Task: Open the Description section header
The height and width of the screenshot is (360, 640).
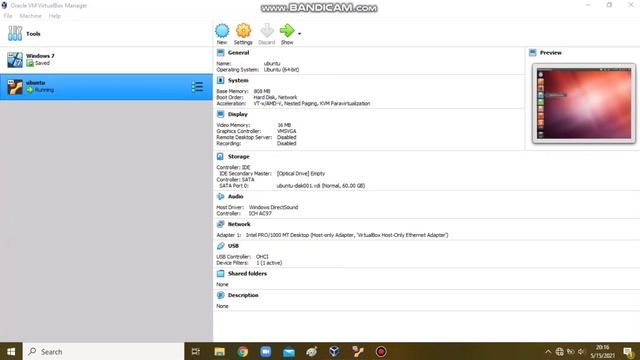Action: coord(243,295)
